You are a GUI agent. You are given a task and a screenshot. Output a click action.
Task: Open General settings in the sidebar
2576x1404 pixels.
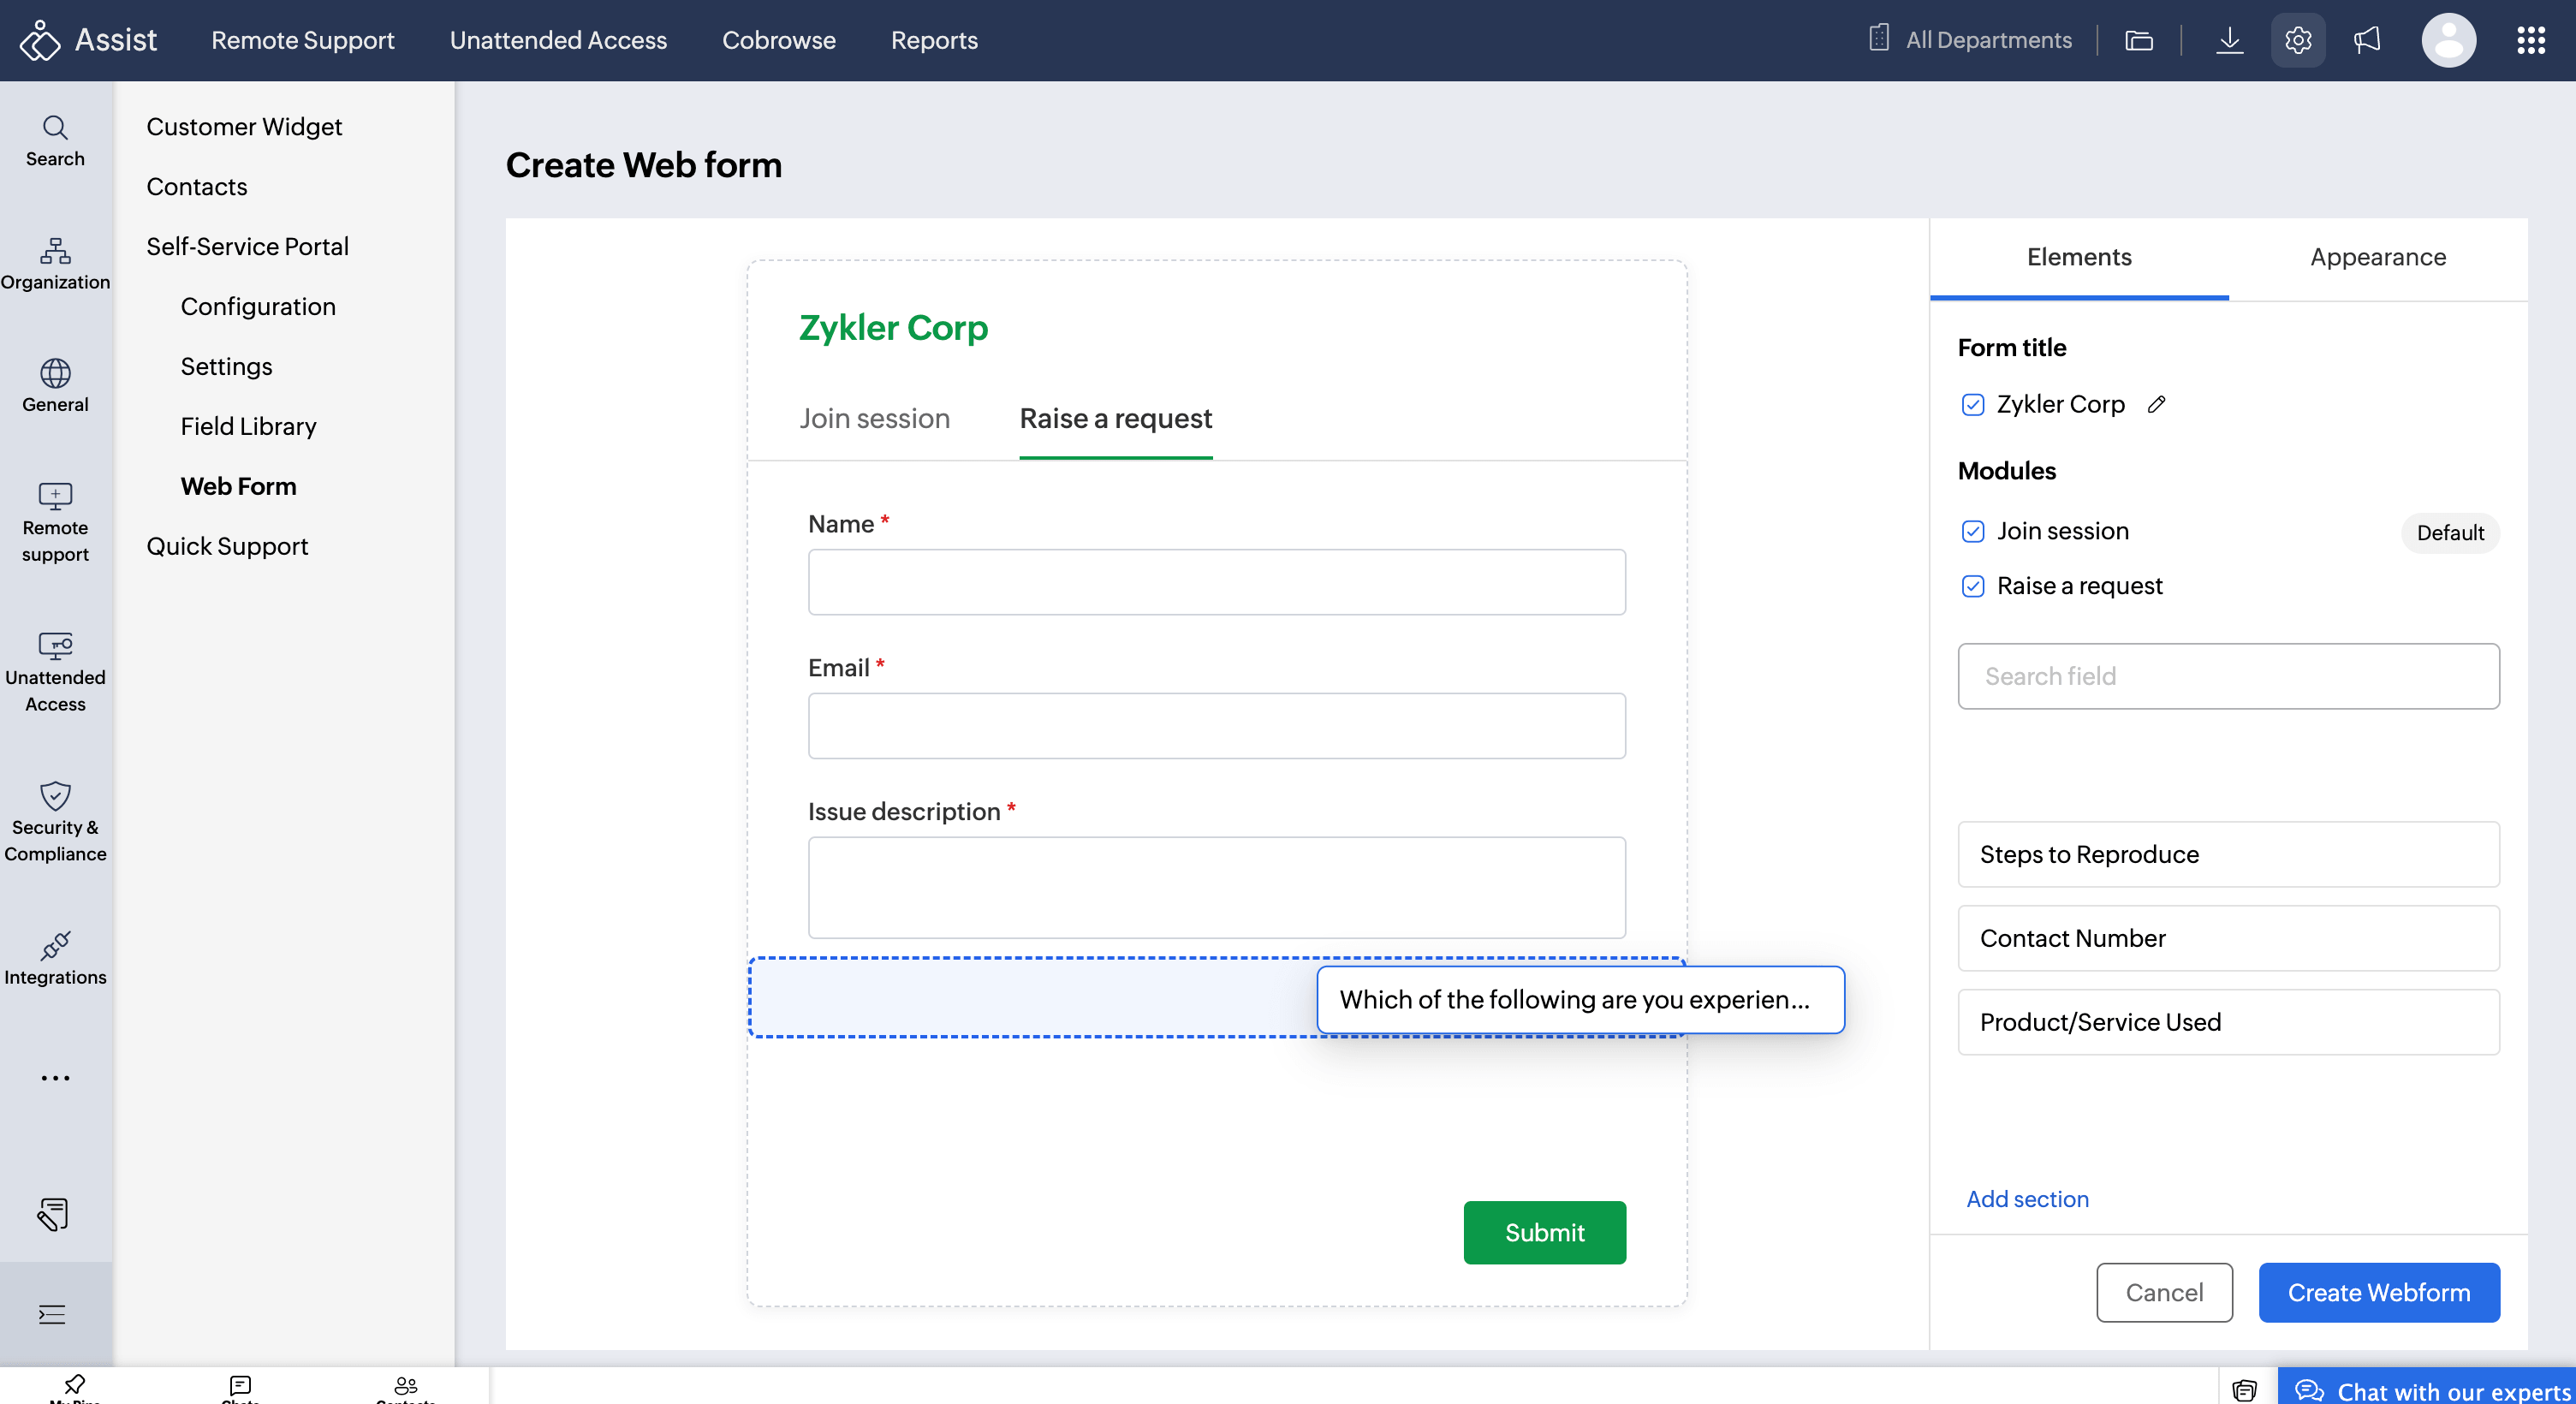point(55,386)
